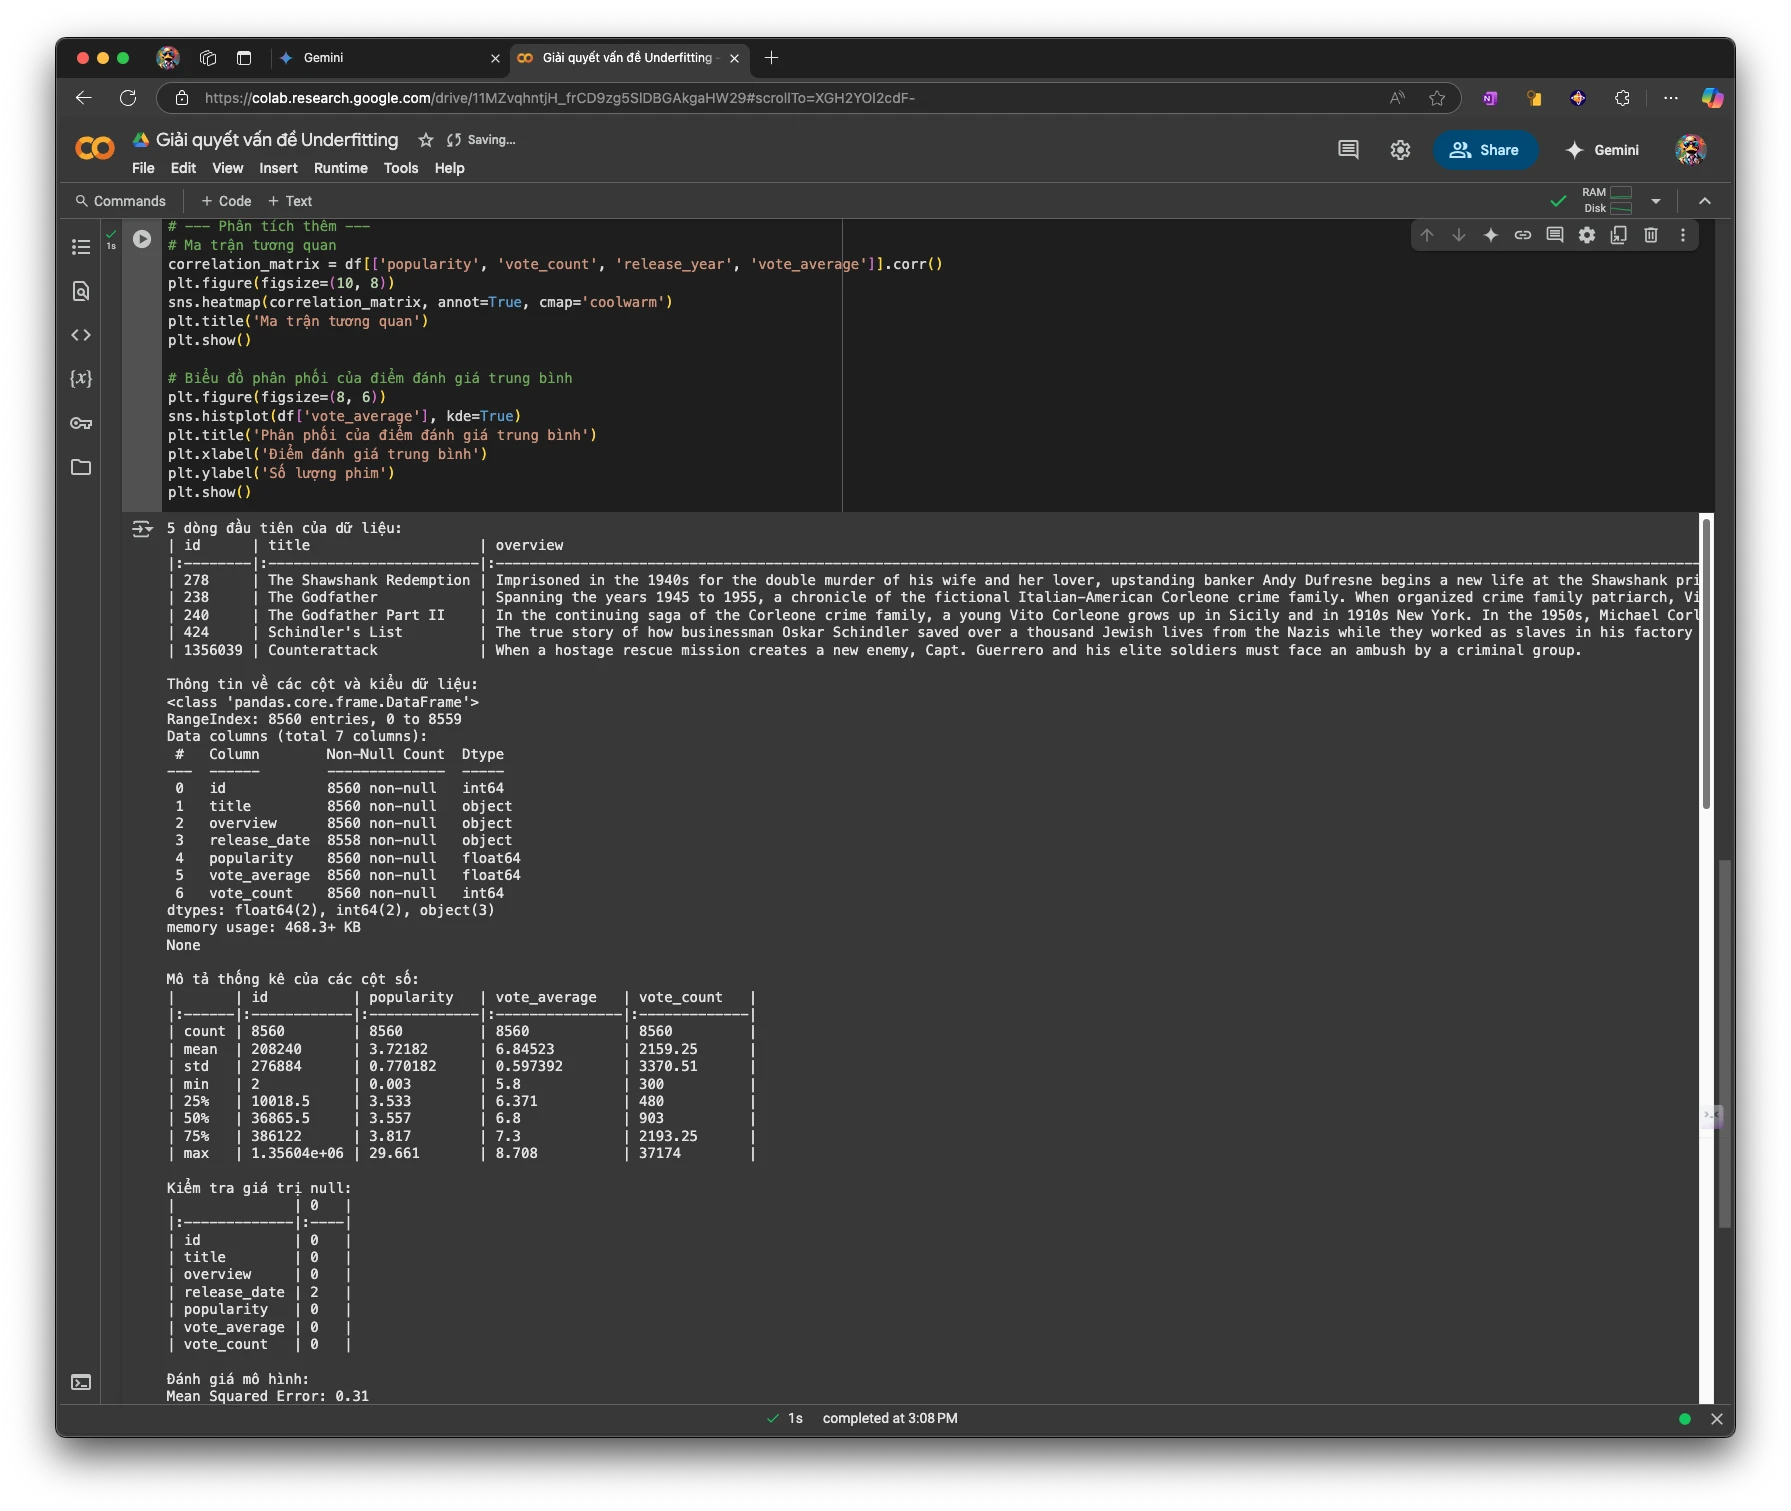Click the plt.show() line at end of cell
The height and width of the screenshot is (1511, 1791).
click(209, 492)
